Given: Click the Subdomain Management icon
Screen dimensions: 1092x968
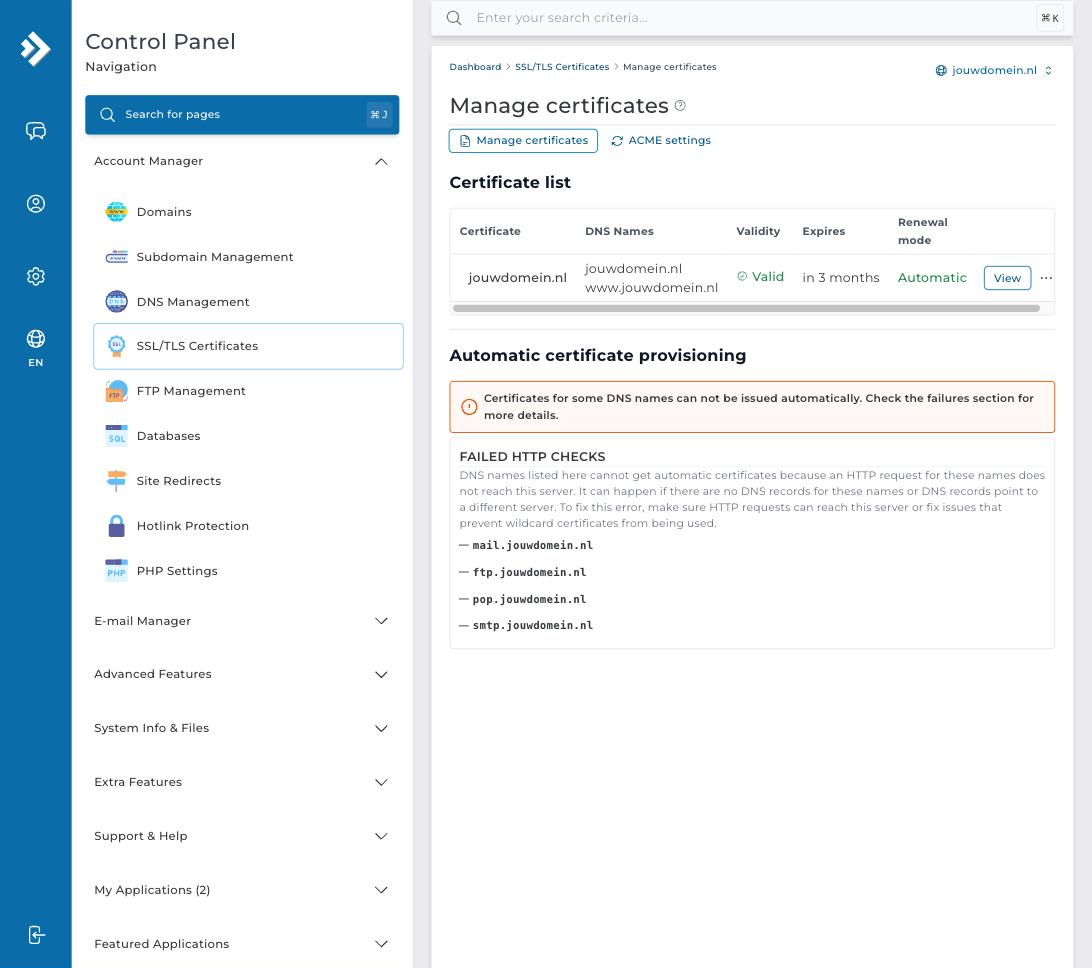Looking at the screenshot, I should pos(116,257).
